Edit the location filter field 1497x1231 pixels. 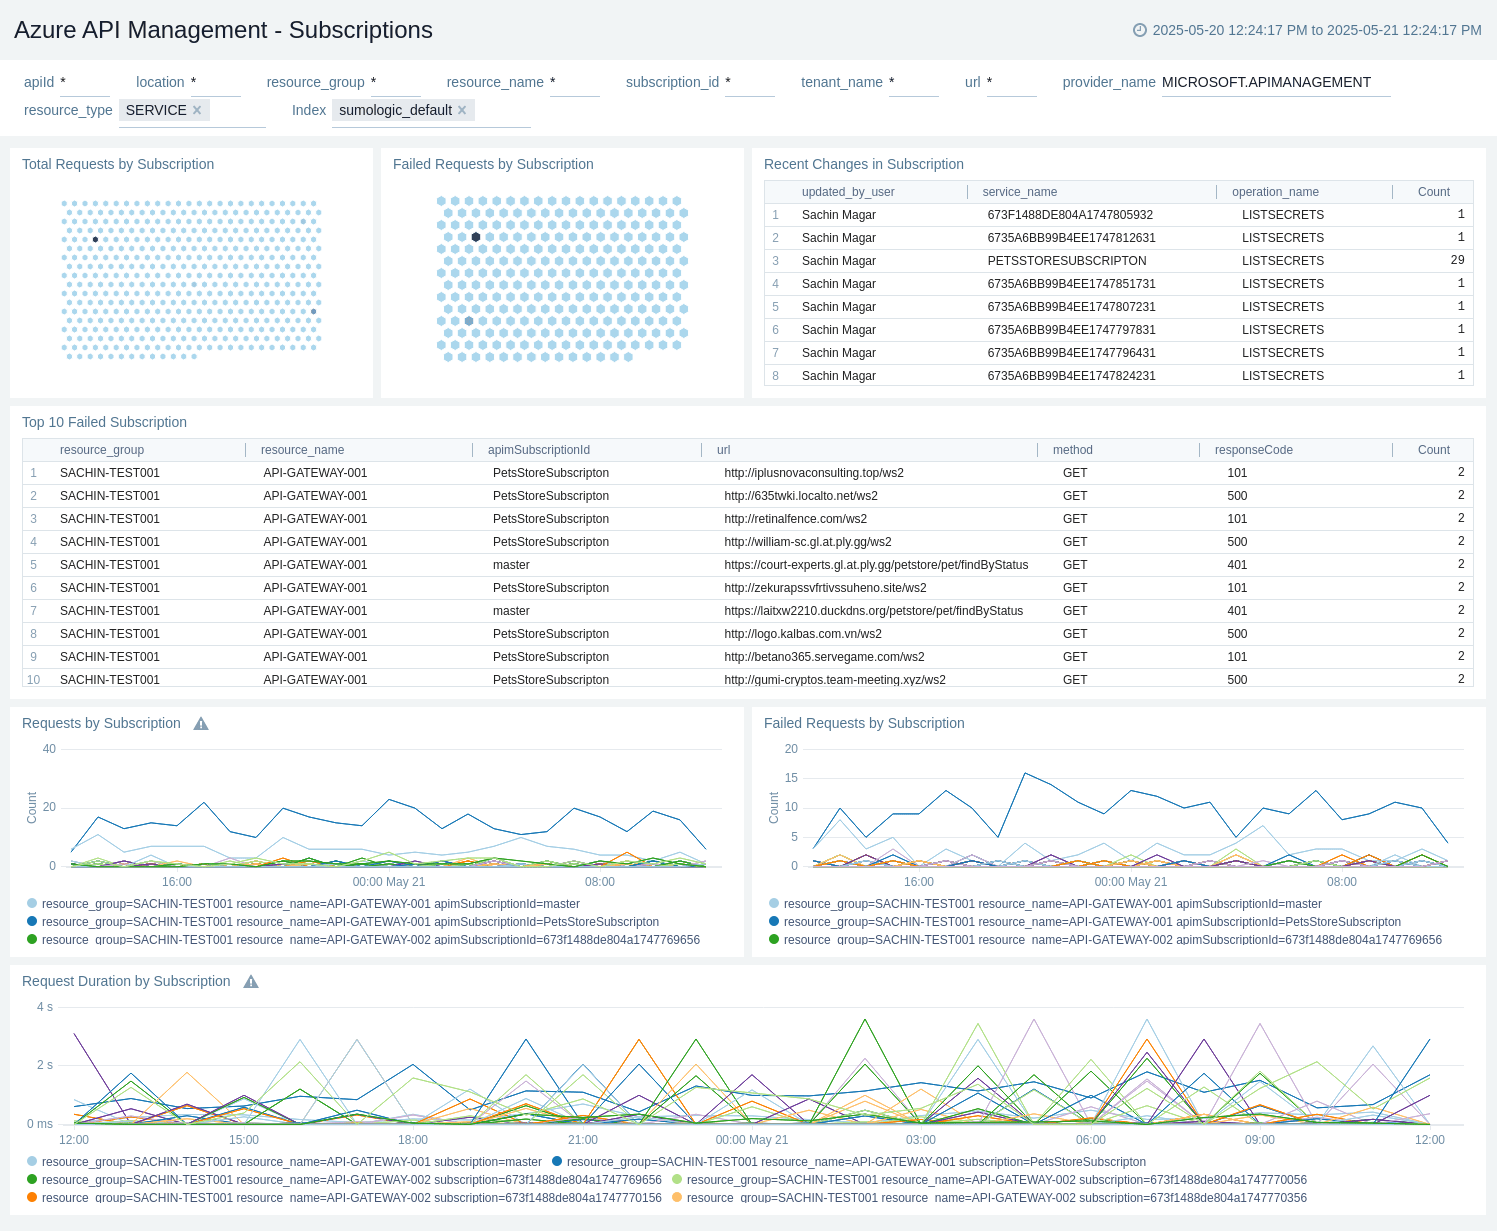coord(216,82)
